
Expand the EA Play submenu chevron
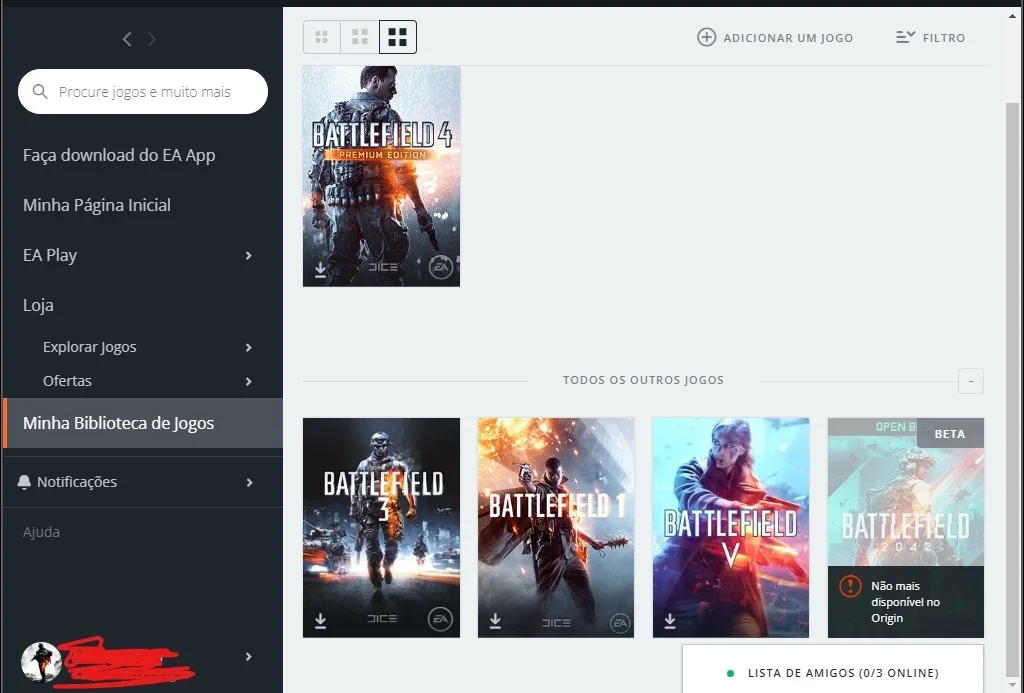[248, 255]
